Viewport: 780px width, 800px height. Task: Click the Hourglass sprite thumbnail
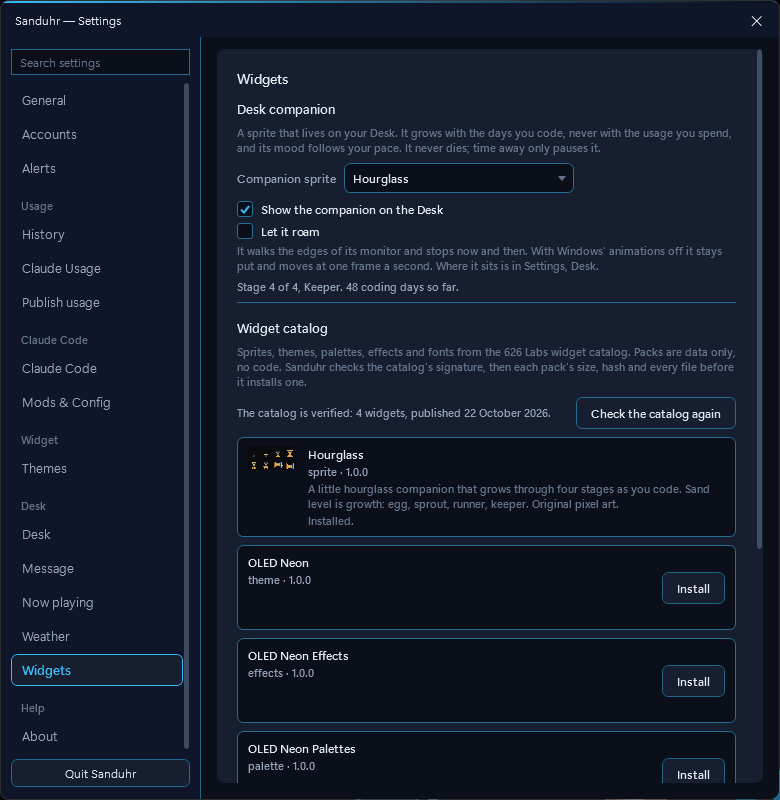272,459
